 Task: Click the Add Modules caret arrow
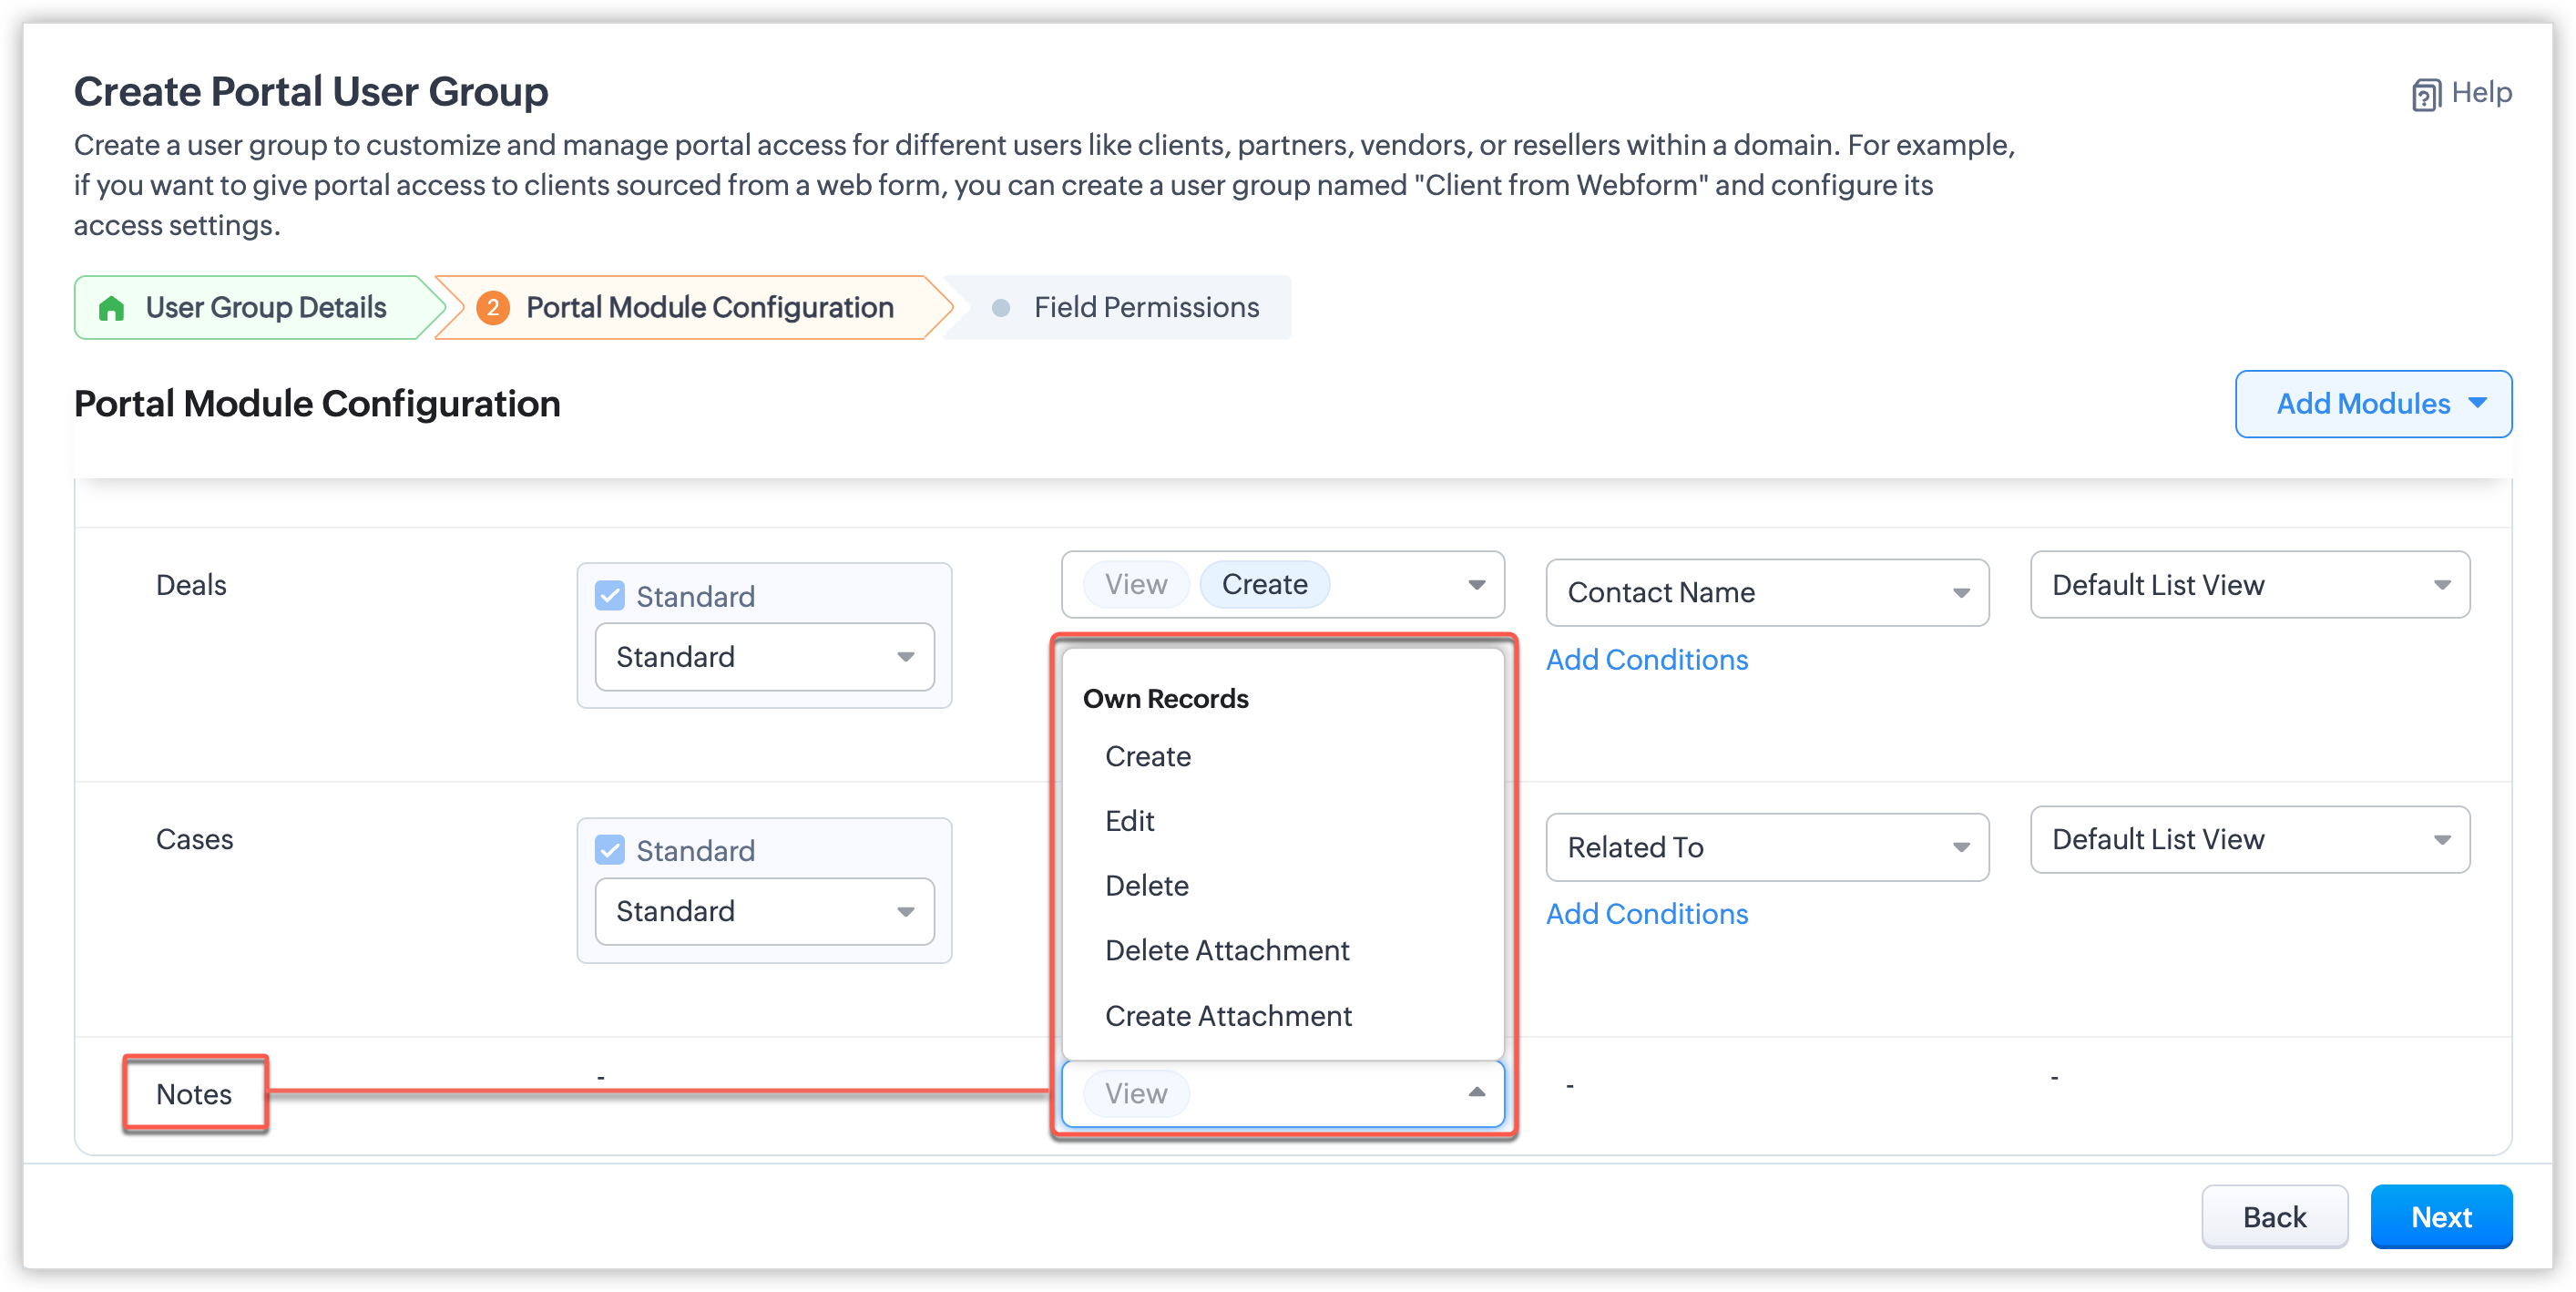click(x=2478, y=403)
